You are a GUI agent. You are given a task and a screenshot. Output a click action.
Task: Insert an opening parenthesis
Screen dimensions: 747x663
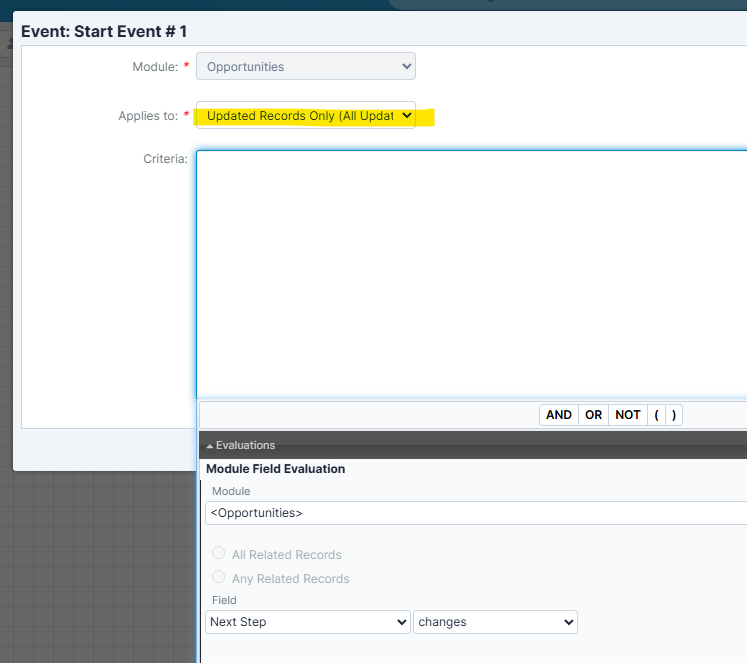click(x=656, y=415)
